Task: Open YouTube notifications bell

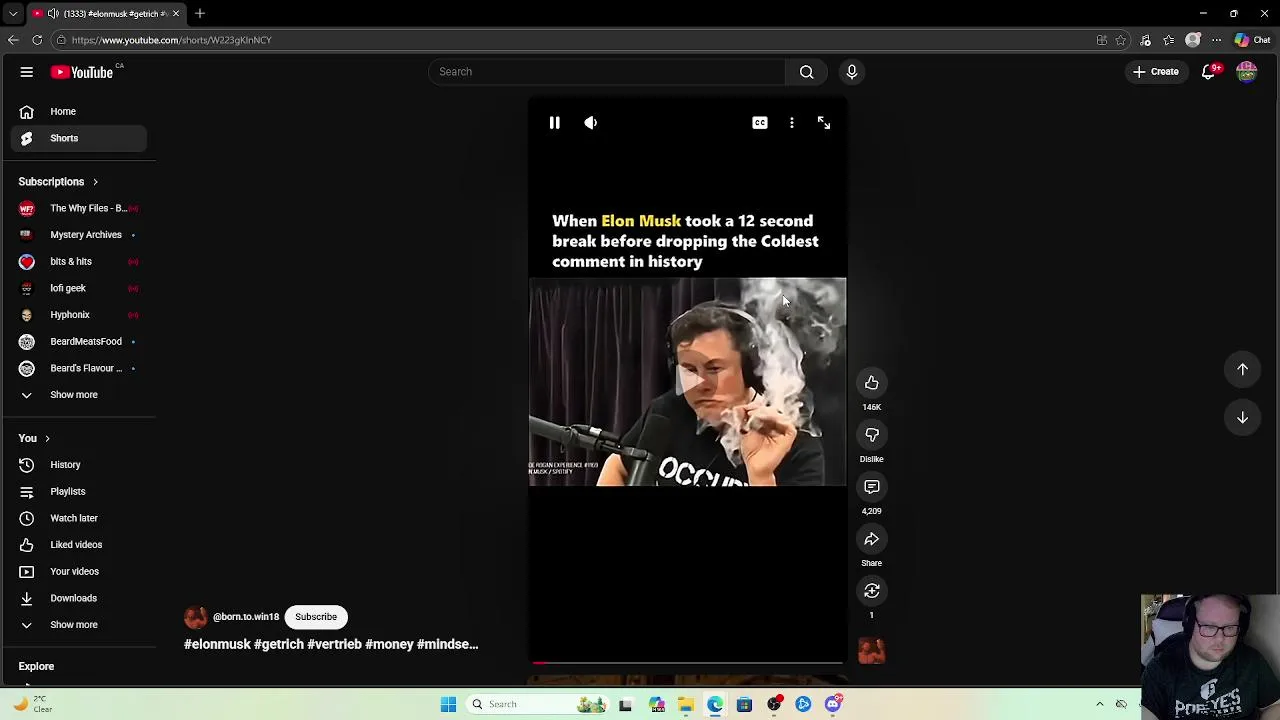Action: pyautogui.click(x=1209, y=72)
